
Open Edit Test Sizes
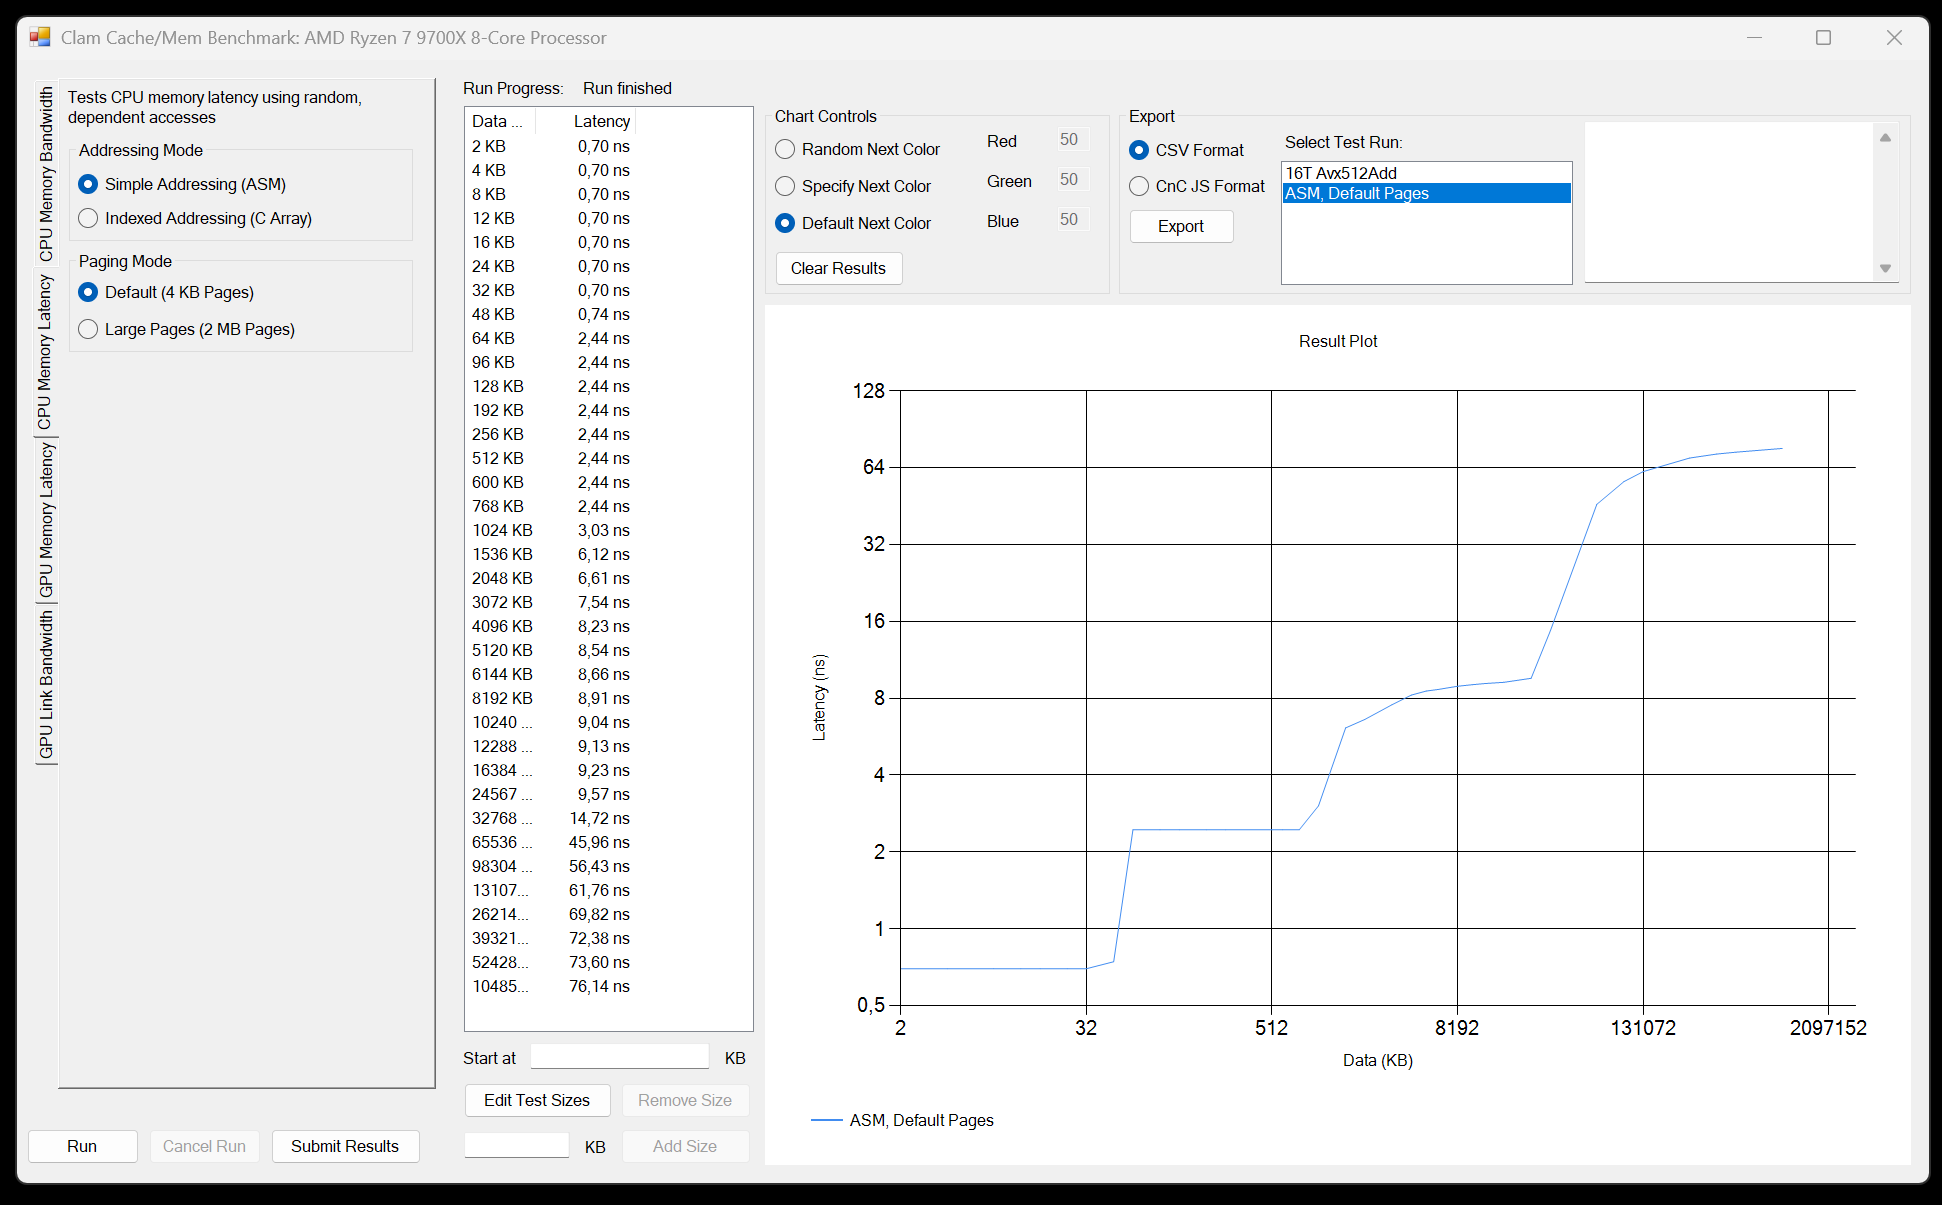[x=537, y=1100]
